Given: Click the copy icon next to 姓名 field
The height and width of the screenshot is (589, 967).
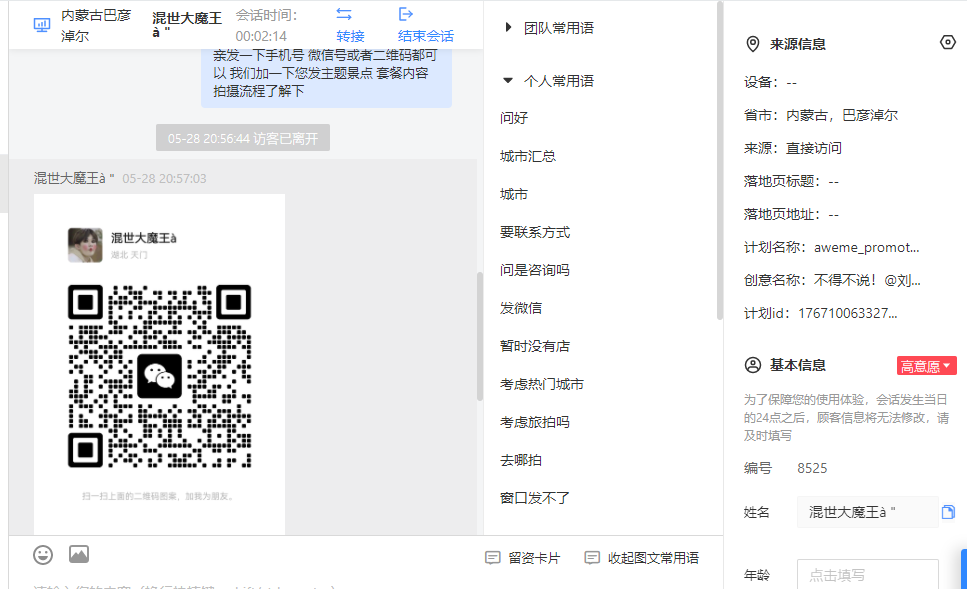Looking at the screenshot, I should pos(948,512).
